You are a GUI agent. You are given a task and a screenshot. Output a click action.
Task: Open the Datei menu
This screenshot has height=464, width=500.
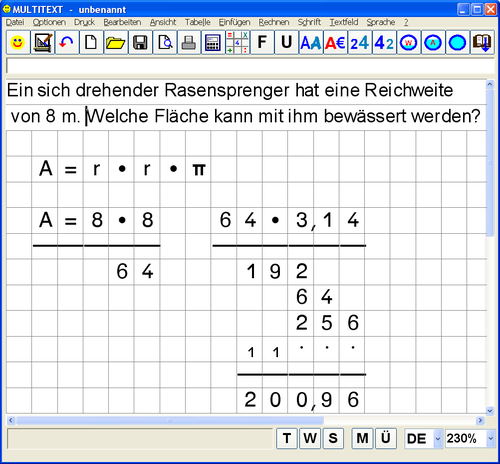click(15, 22)
